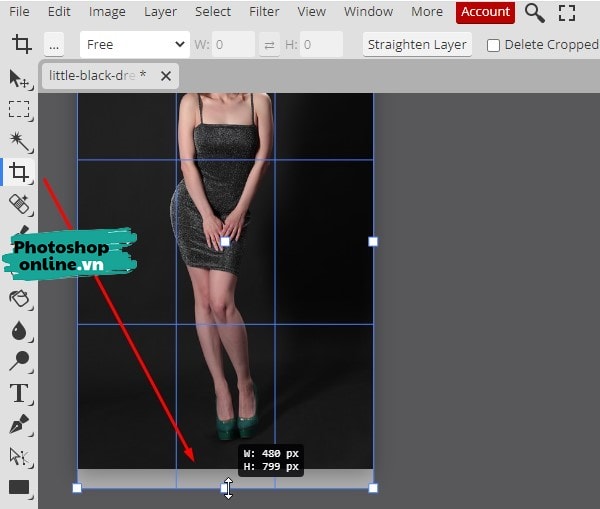Select the Move tool
600x509 pixels.
[19, 78]
